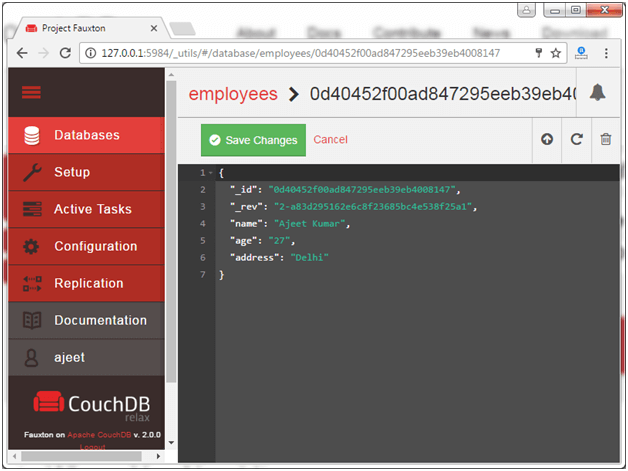Click the Chrome profile user icon
The image size is (628, 471).
point(527,10)
